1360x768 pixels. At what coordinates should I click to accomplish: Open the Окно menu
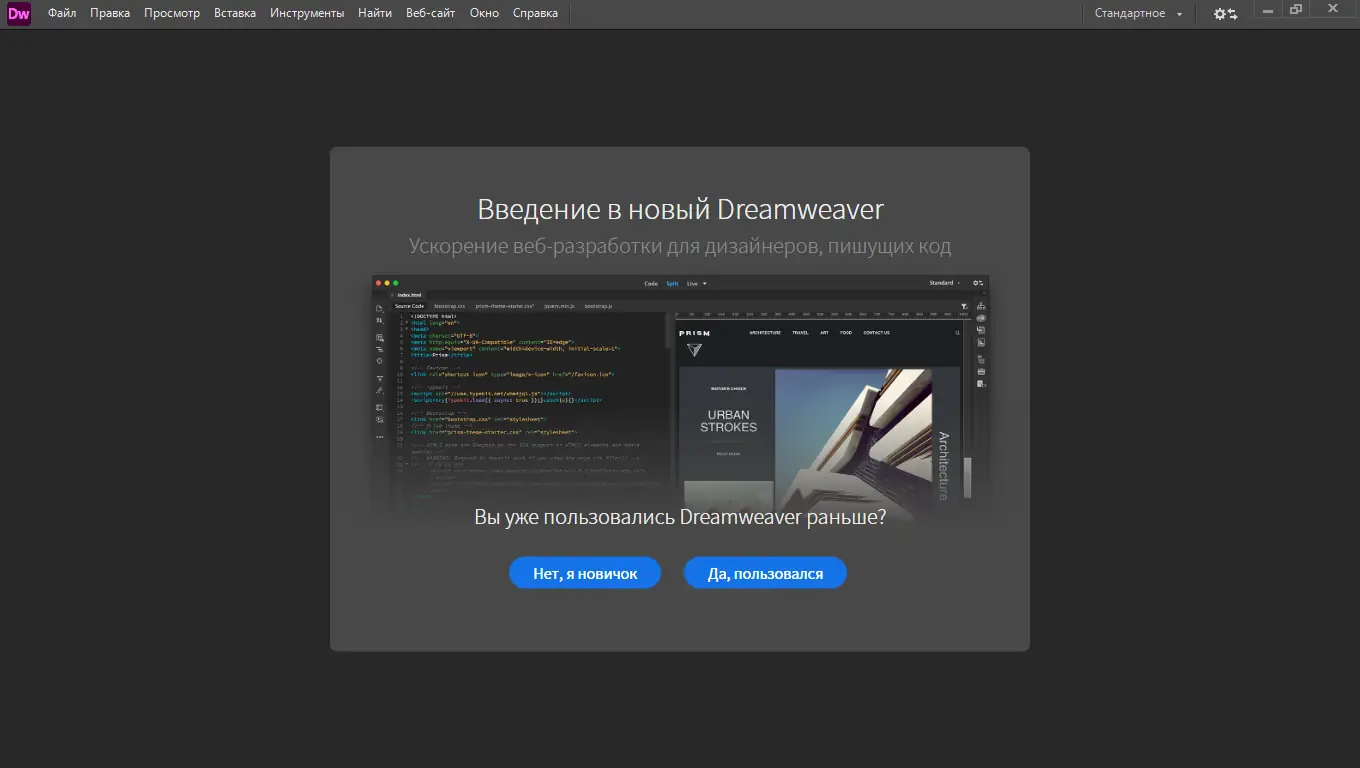click(x=484, y=12)
